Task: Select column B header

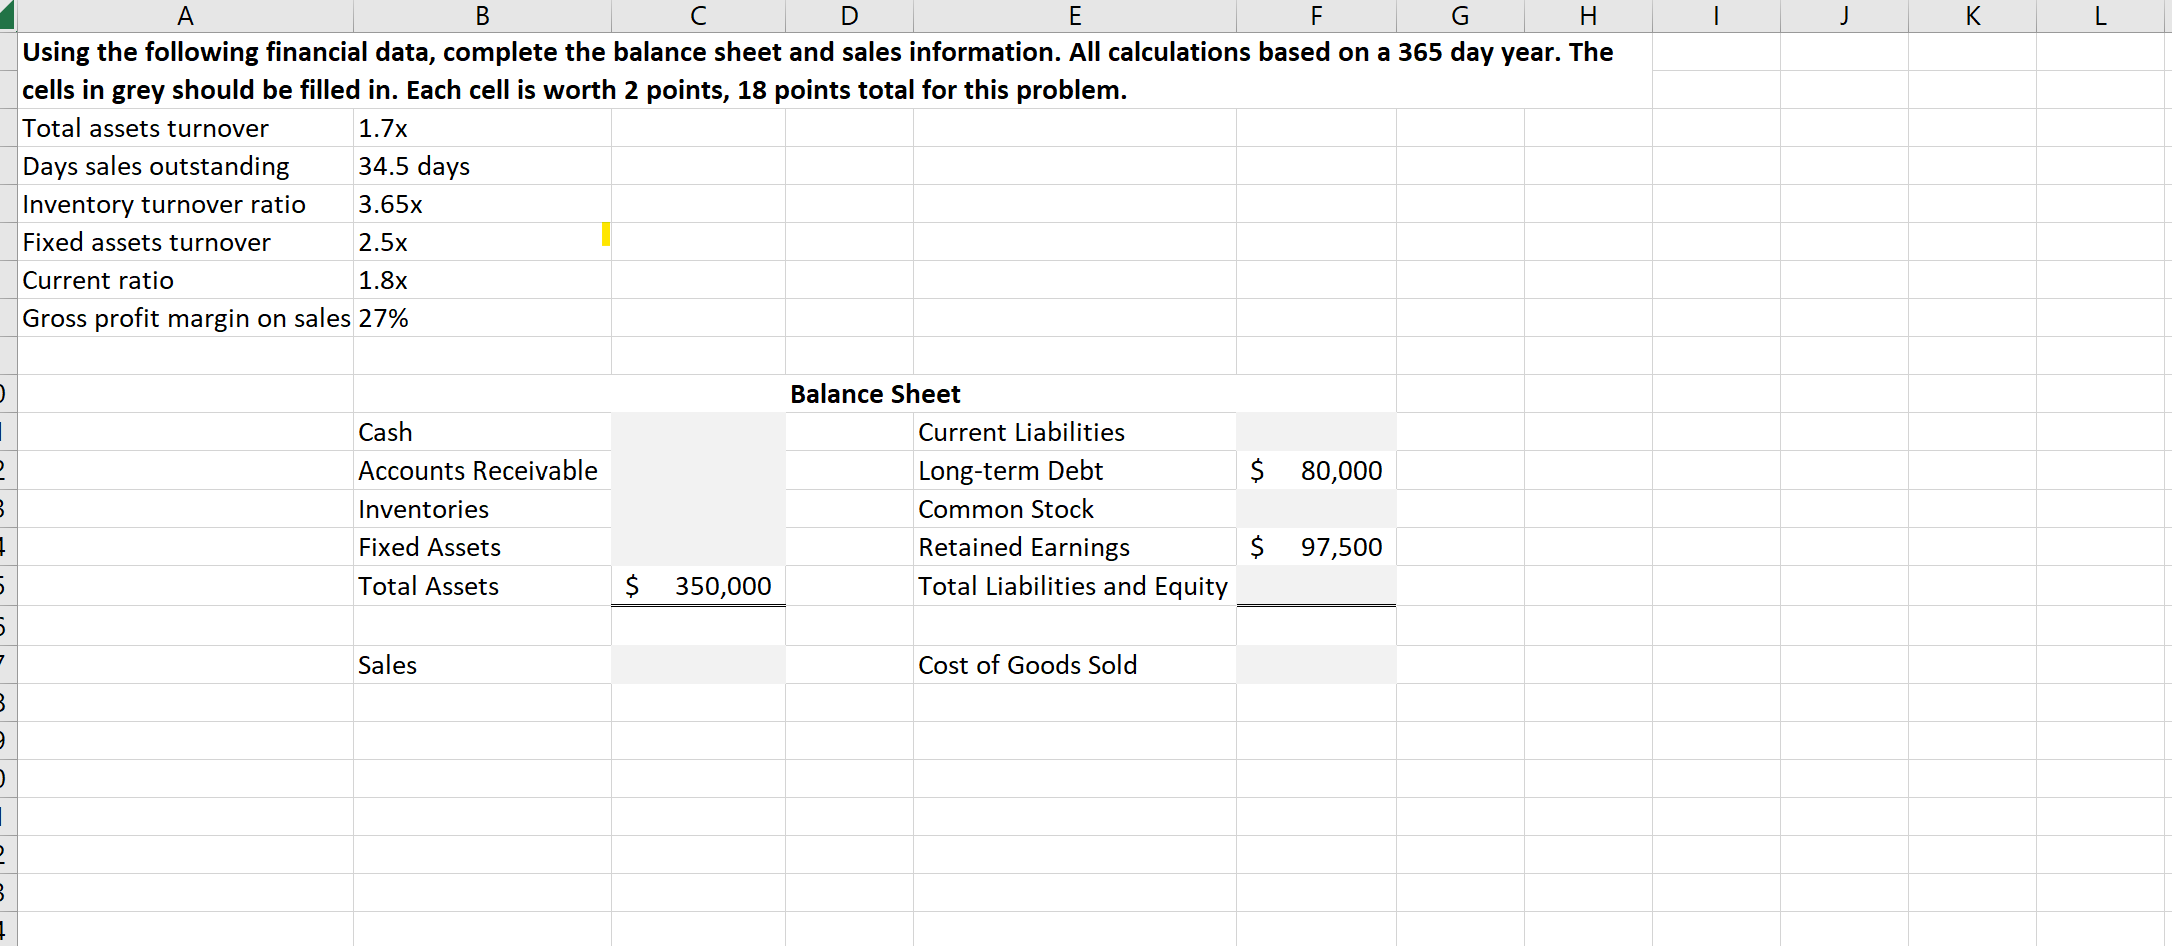Action: tap(482, 16)
